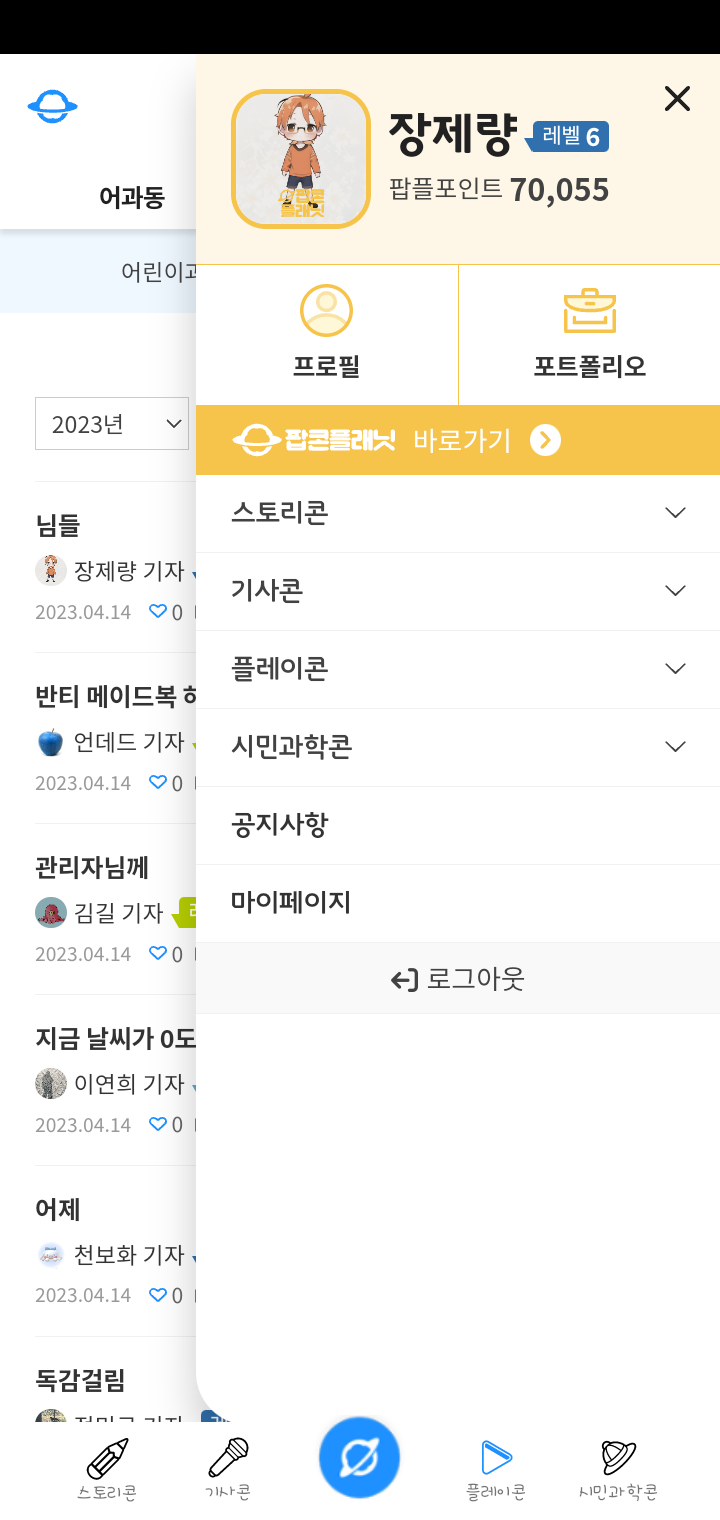Viewport: 720px width, 1520px height.
Task: Click the planet logo at top left
Action: coord(52,105)
